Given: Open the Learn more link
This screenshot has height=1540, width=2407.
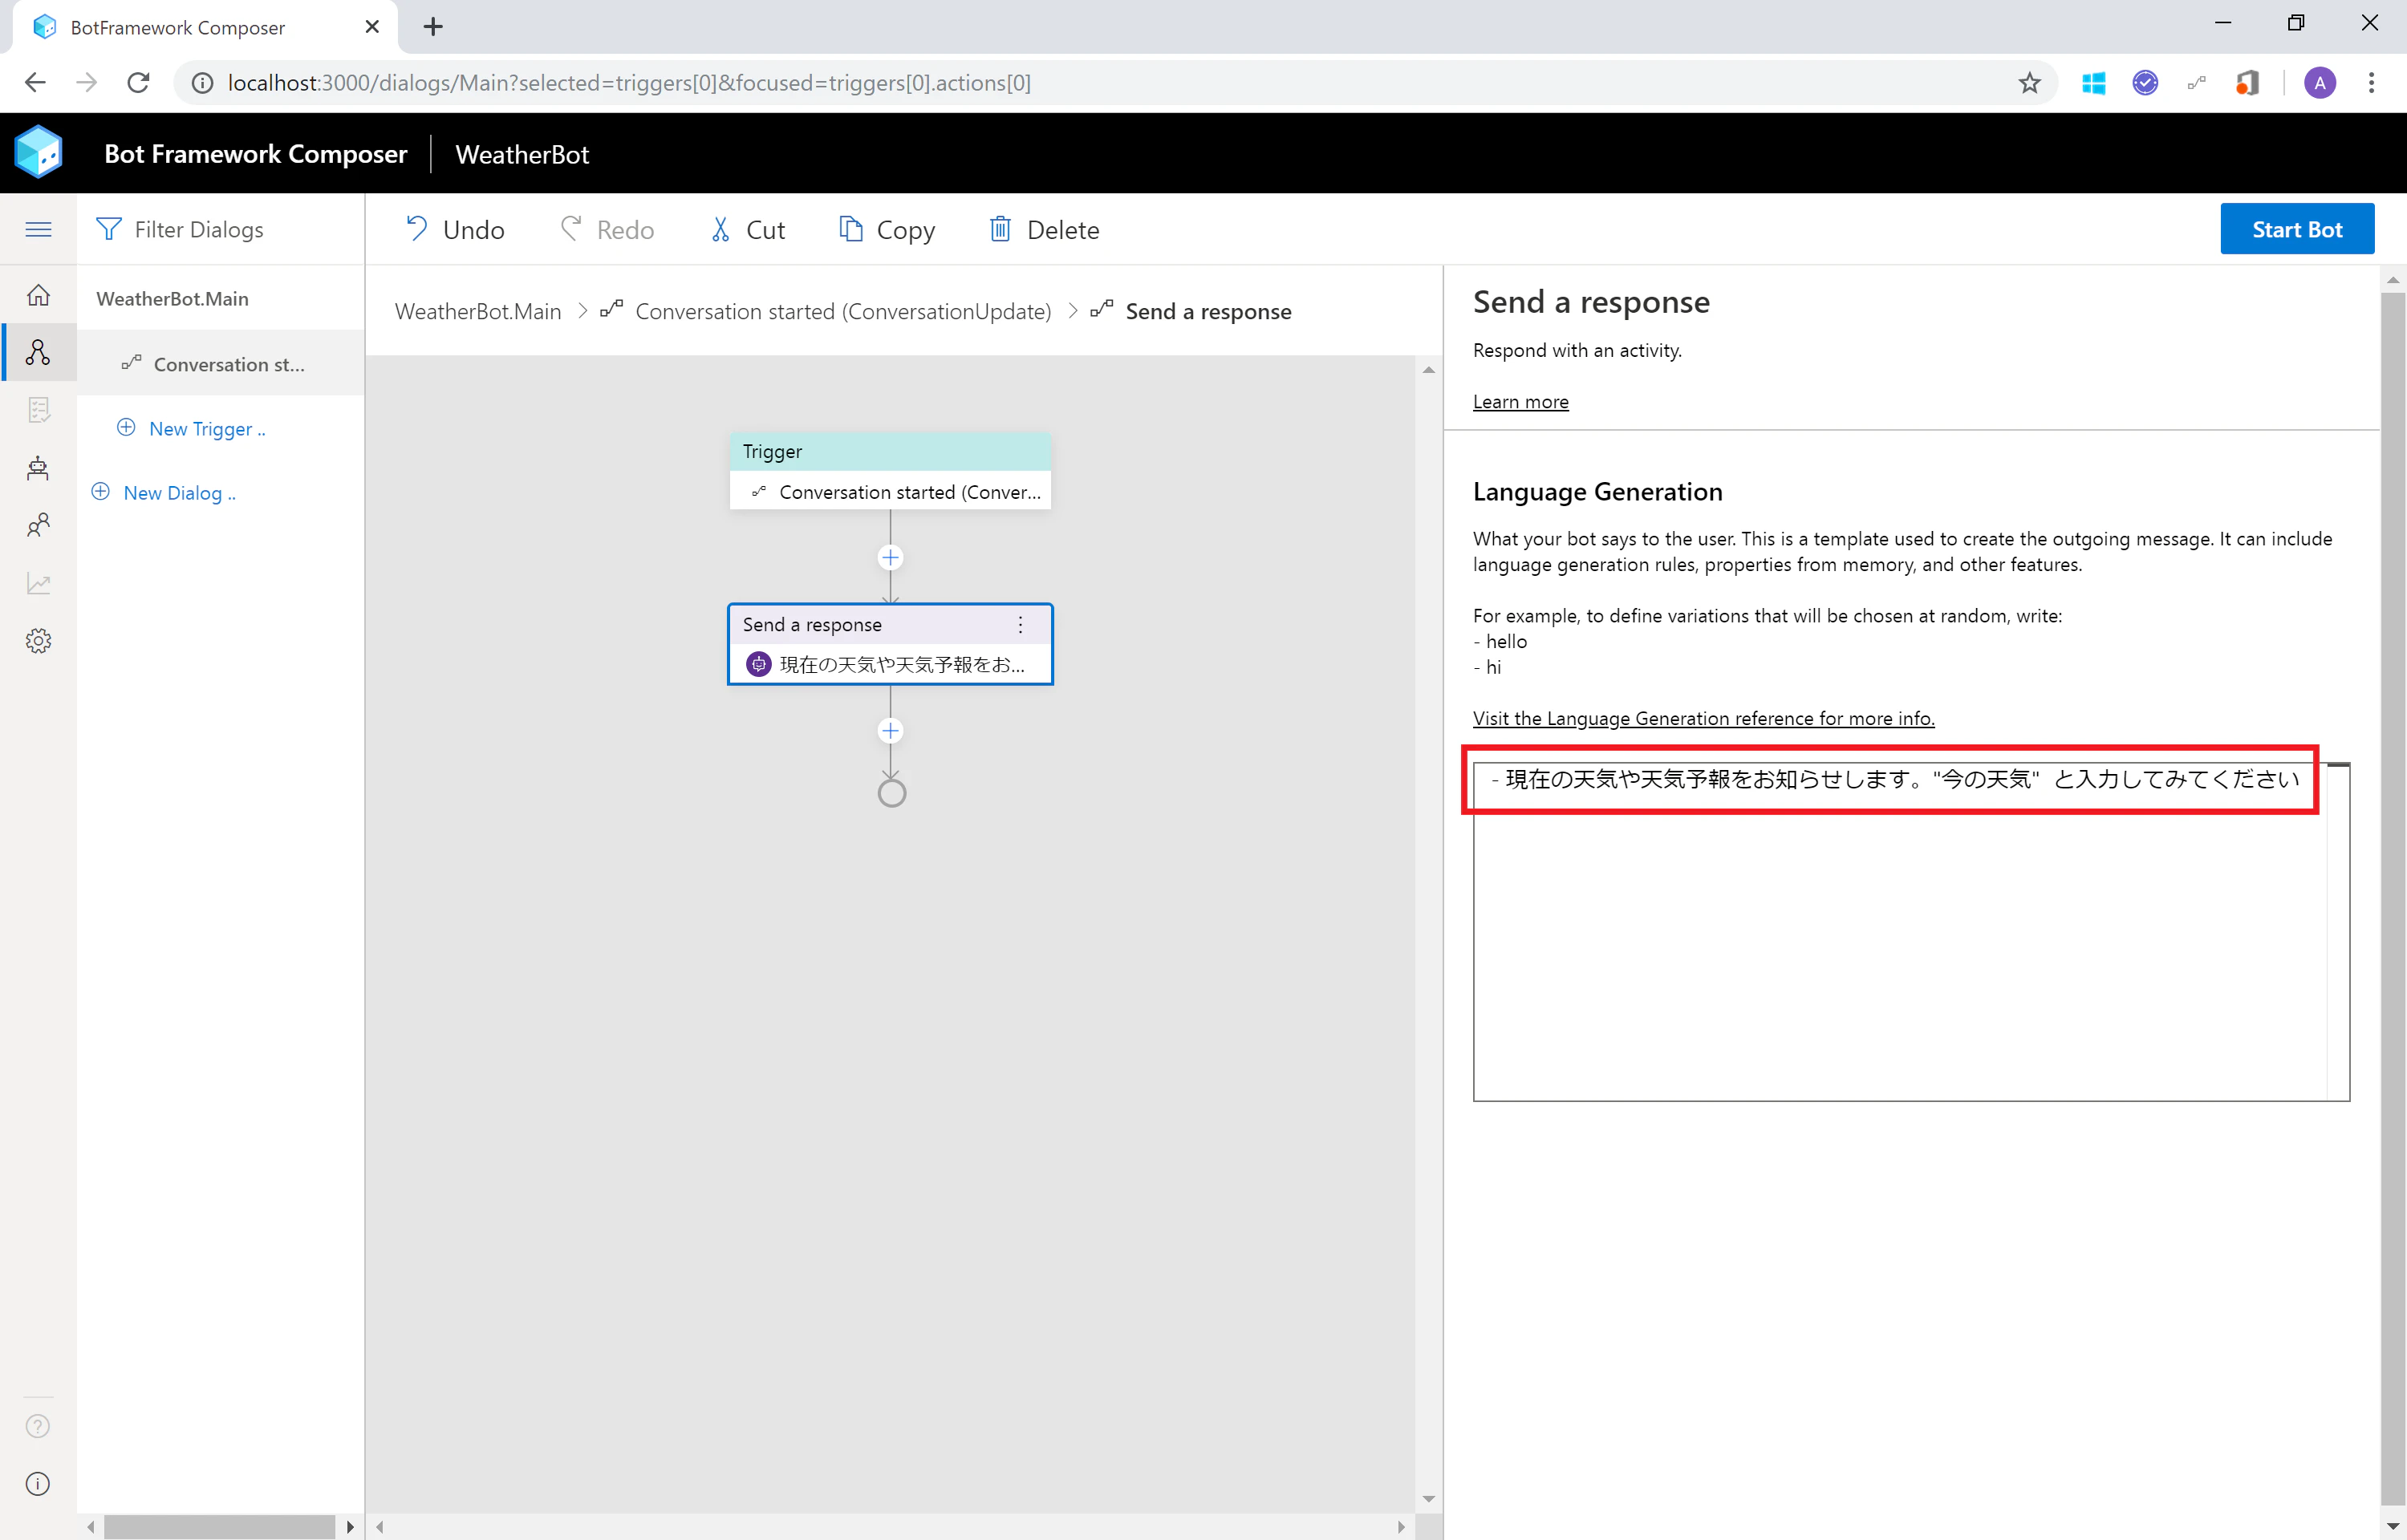Looking at the screenshot, I should pyautogui.click(x=1520, y=402).
